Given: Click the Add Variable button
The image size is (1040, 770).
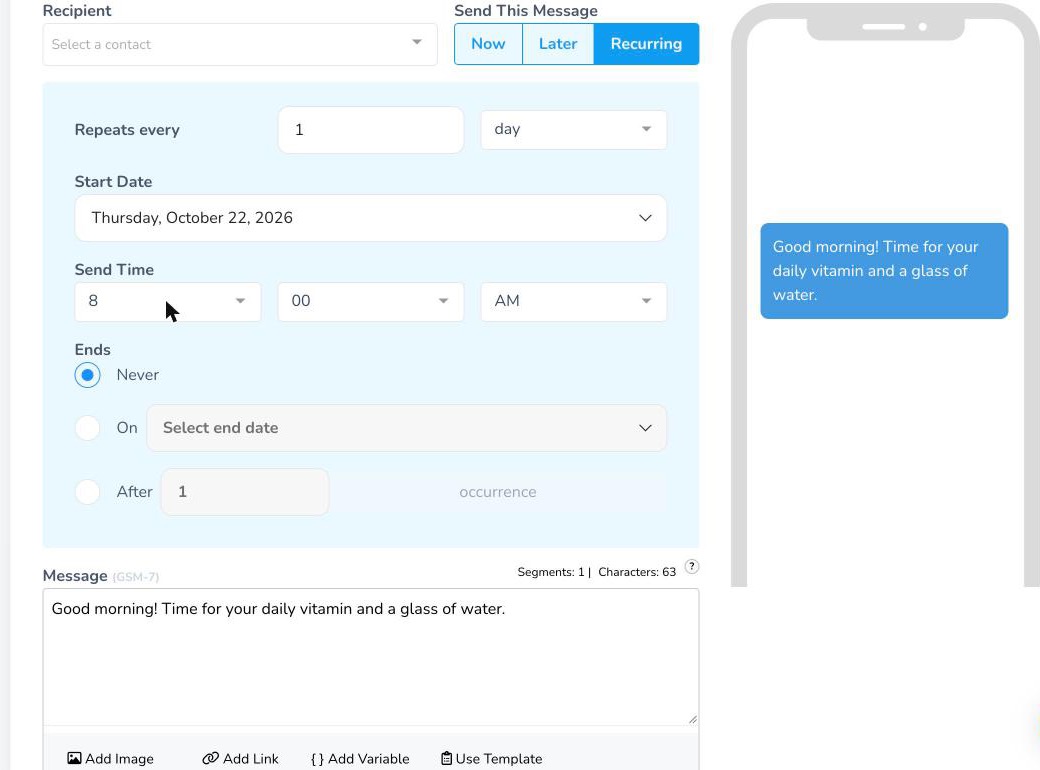Looking at the screenshot, I should 360,759.
